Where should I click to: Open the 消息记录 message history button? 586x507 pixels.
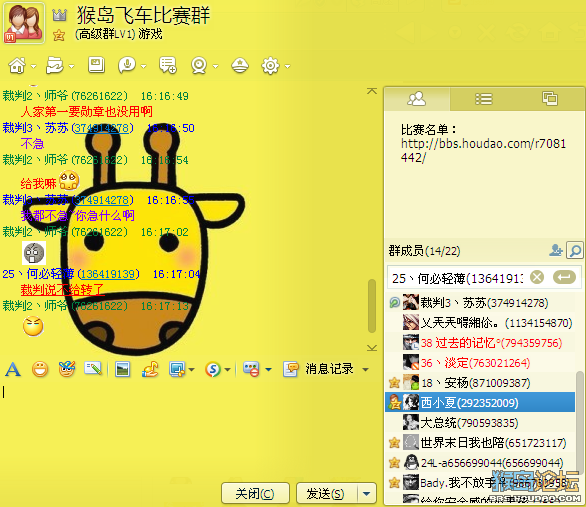pyautogui.click(x=318, y=369)
